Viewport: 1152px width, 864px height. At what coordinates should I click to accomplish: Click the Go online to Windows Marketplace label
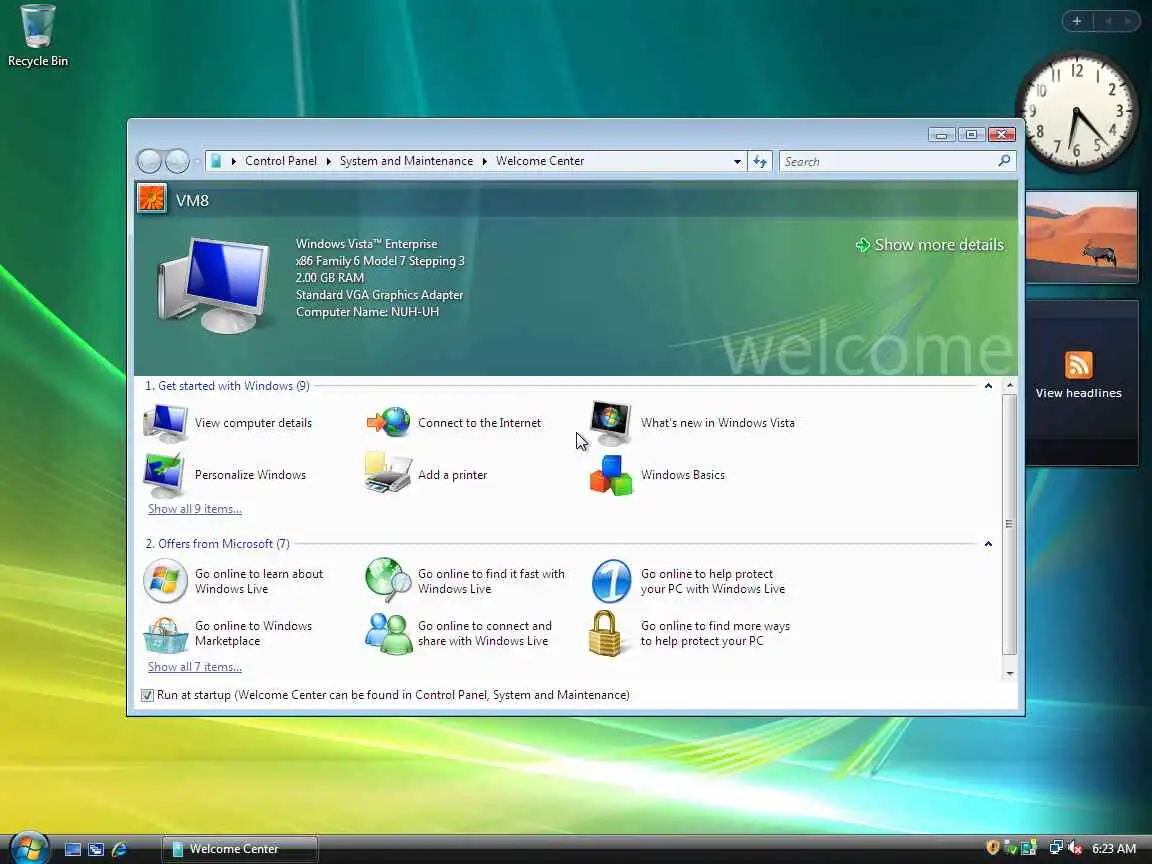coord(253,633)
